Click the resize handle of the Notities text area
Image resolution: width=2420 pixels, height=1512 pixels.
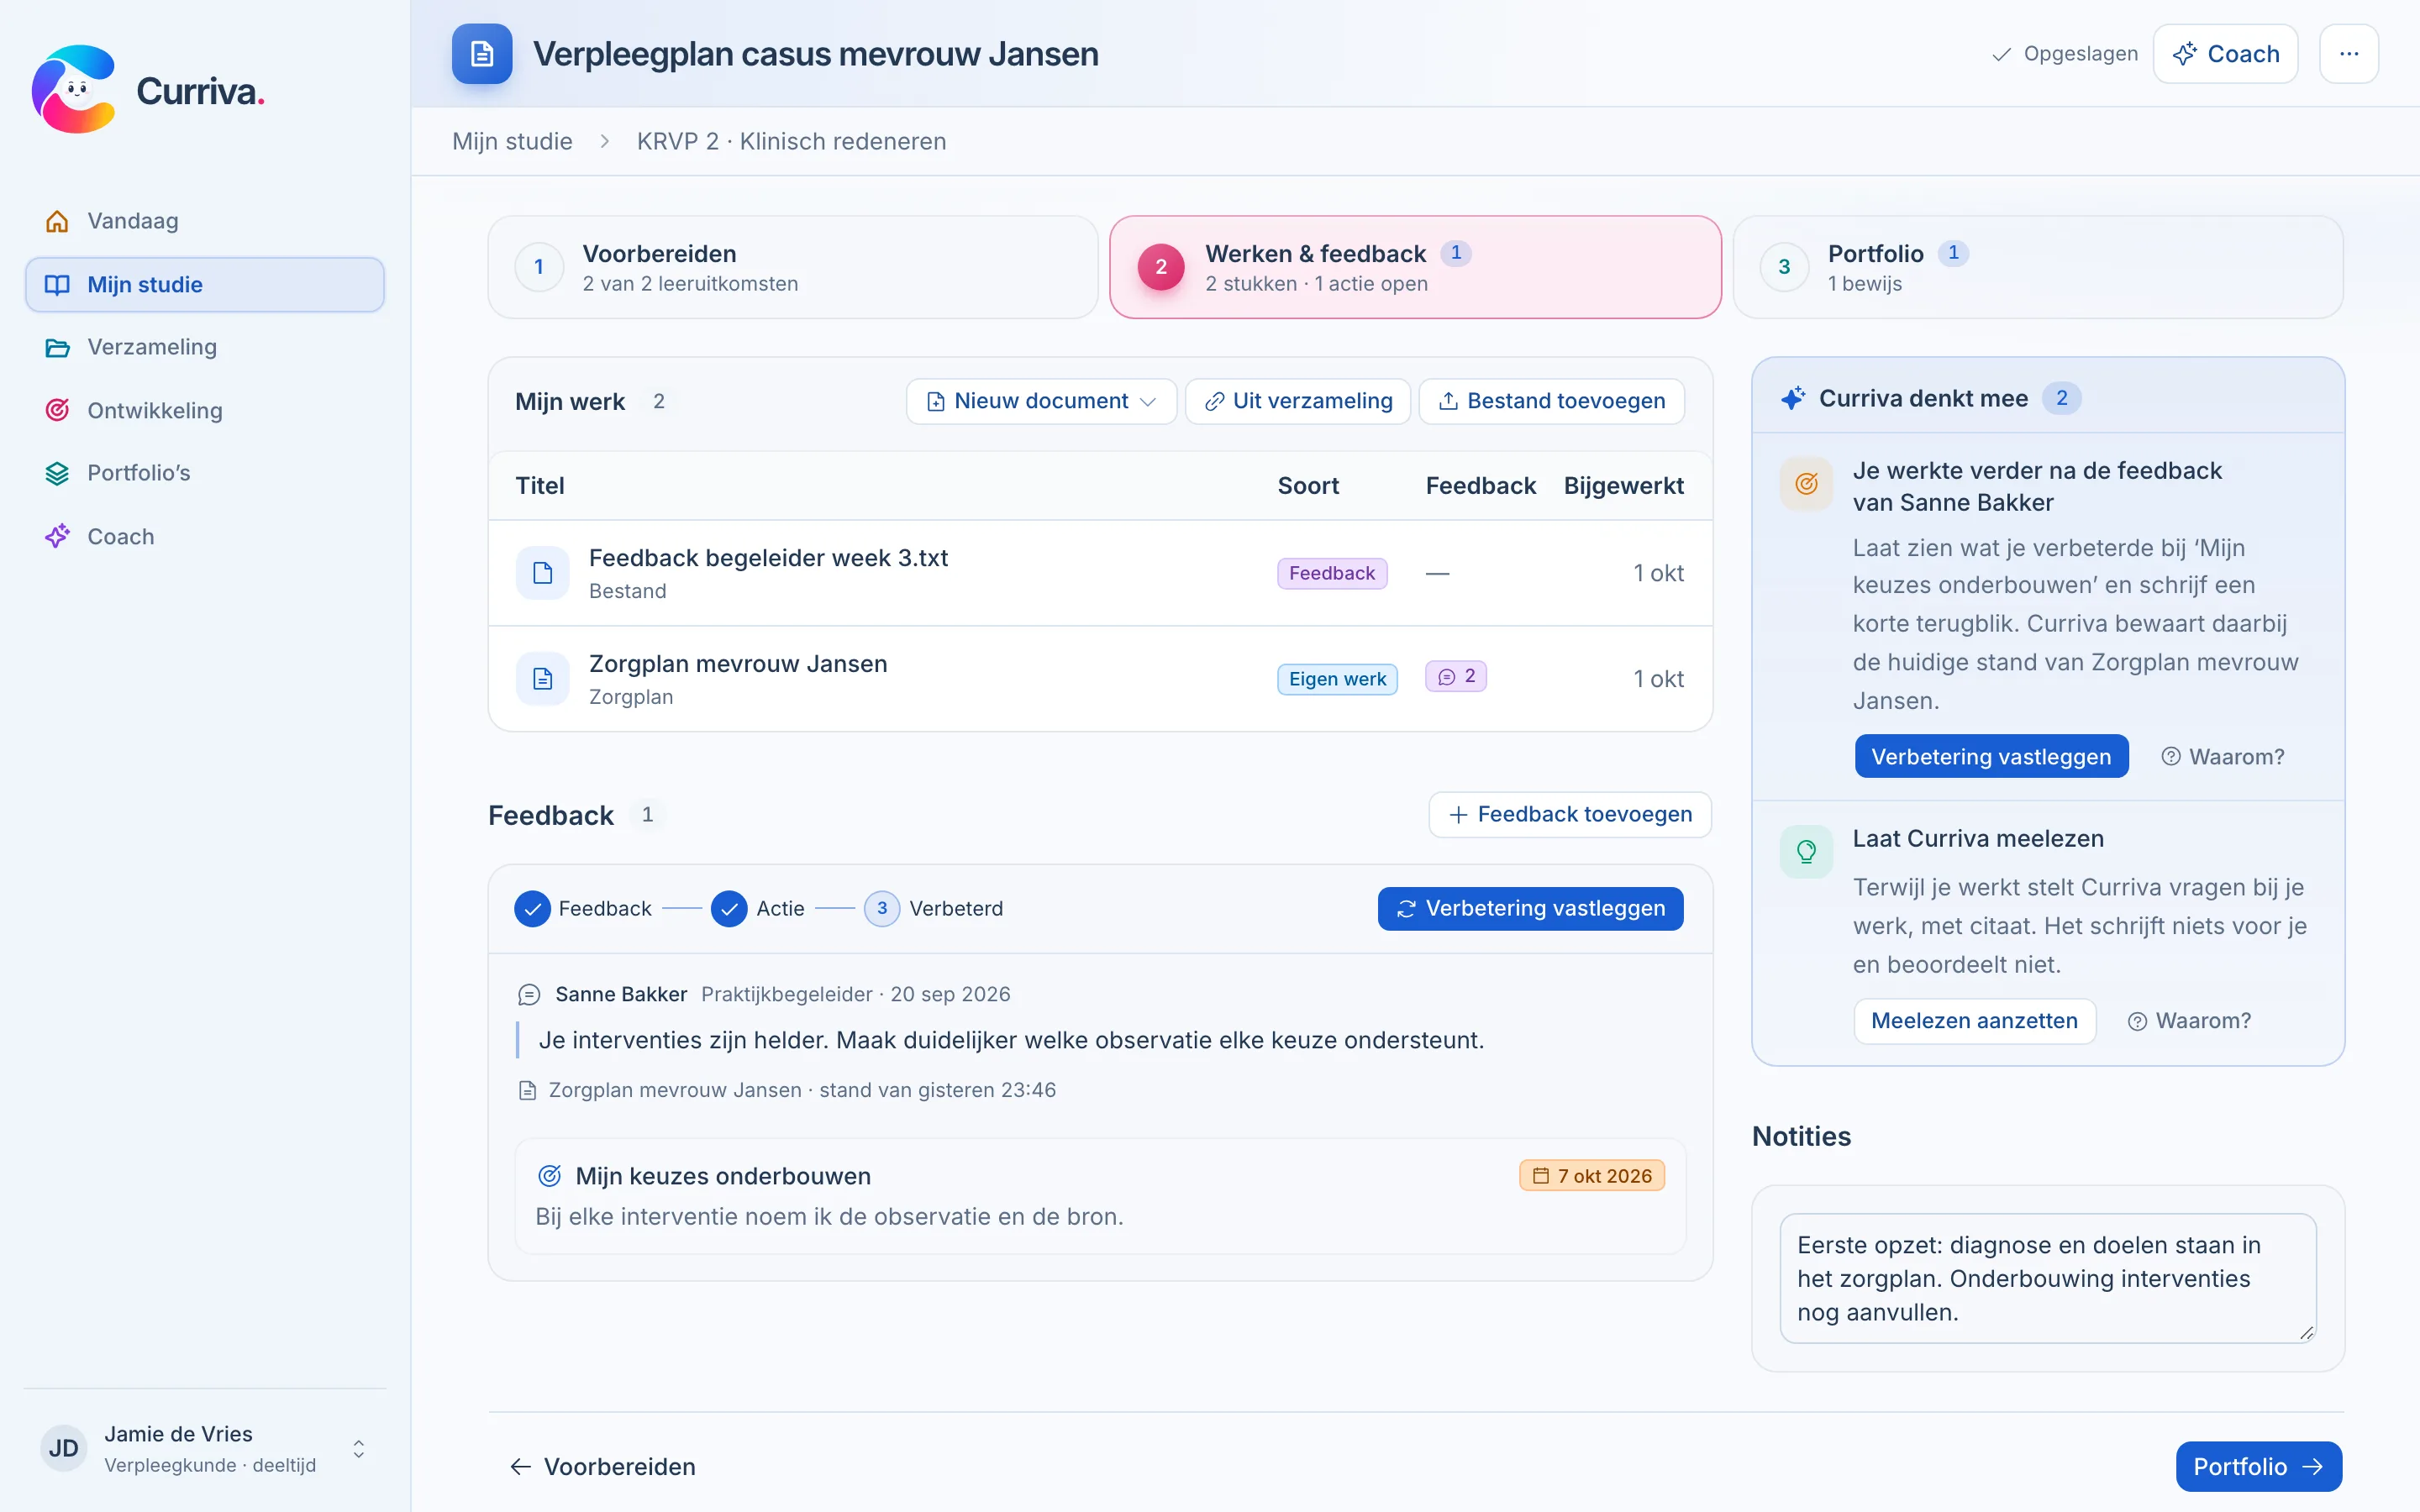point(2306,1333)
